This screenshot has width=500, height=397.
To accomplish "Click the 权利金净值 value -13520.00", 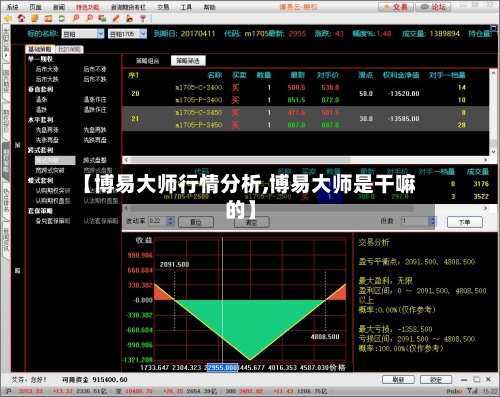I will click(403, 94).
